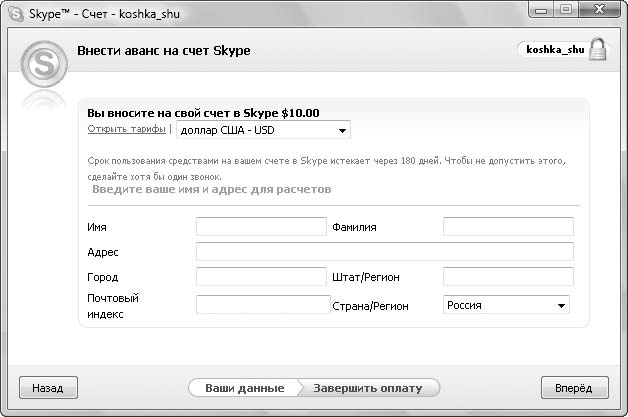Focus the Штат/Регион input field
This screenshot has height=417, width=628.
(x=508, y=276)
